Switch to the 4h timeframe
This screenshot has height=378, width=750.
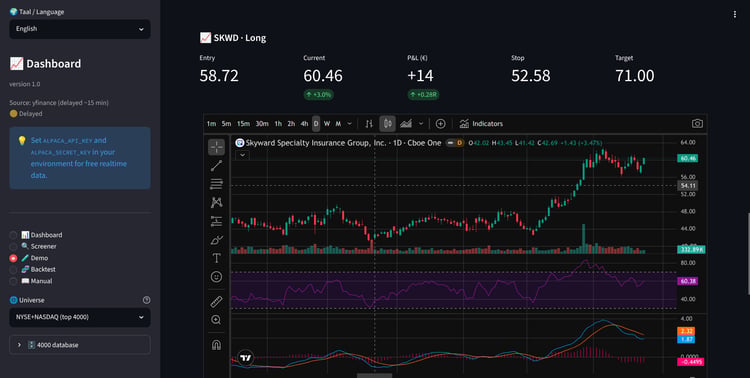[x=304, y=123]
